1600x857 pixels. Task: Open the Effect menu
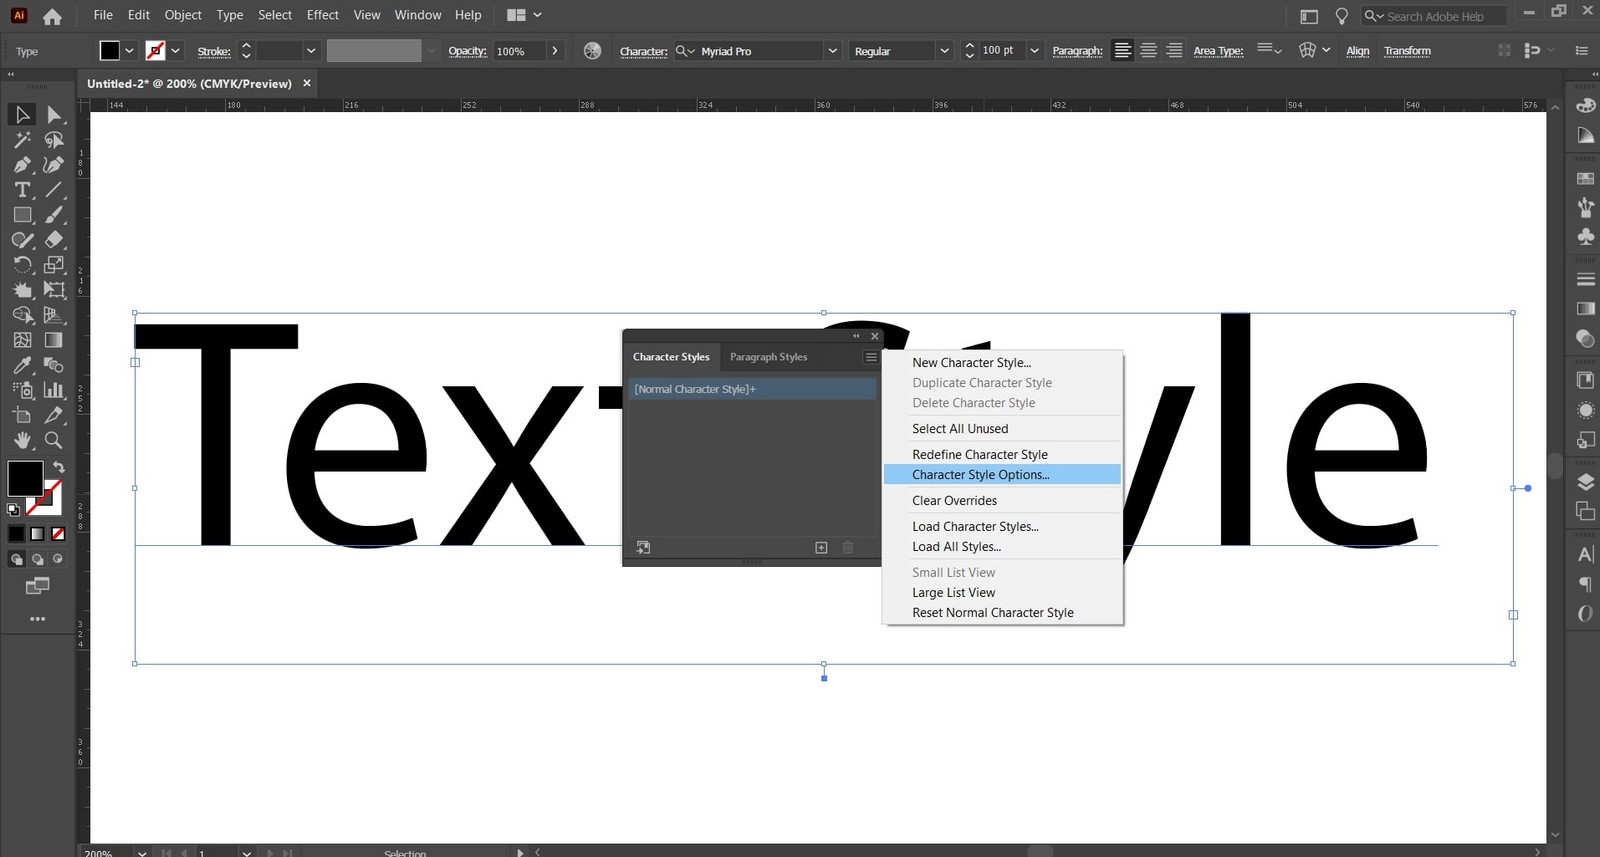point(323,15)
